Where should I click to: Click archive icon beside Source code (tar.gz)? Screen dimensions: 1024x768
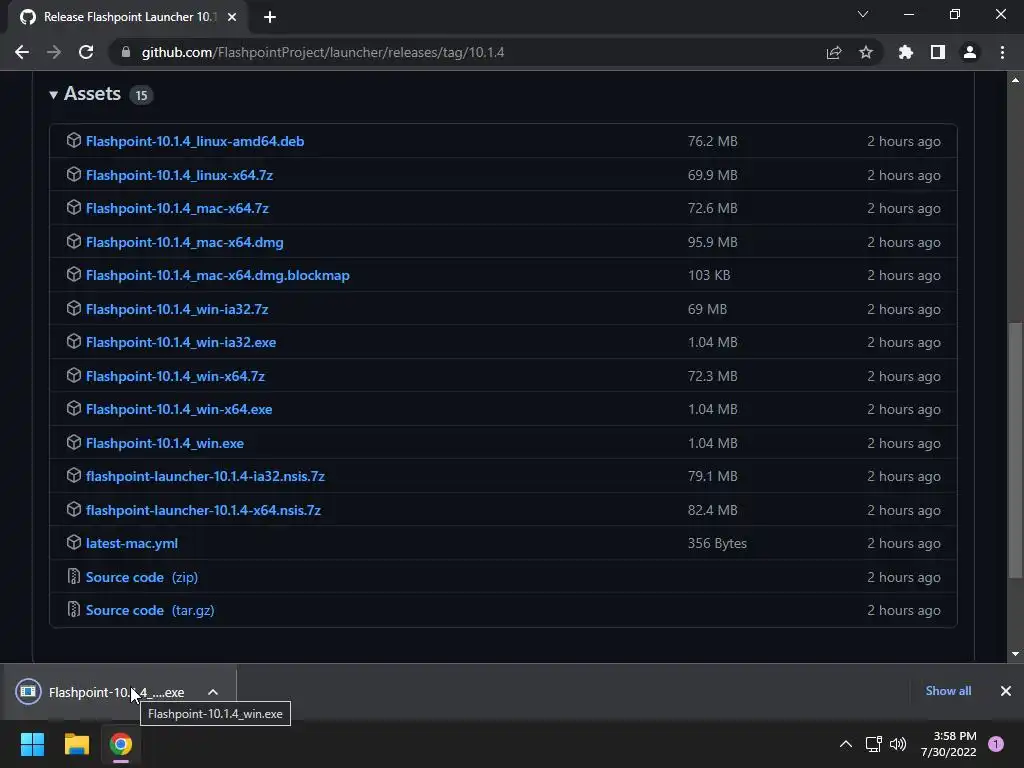74,609
